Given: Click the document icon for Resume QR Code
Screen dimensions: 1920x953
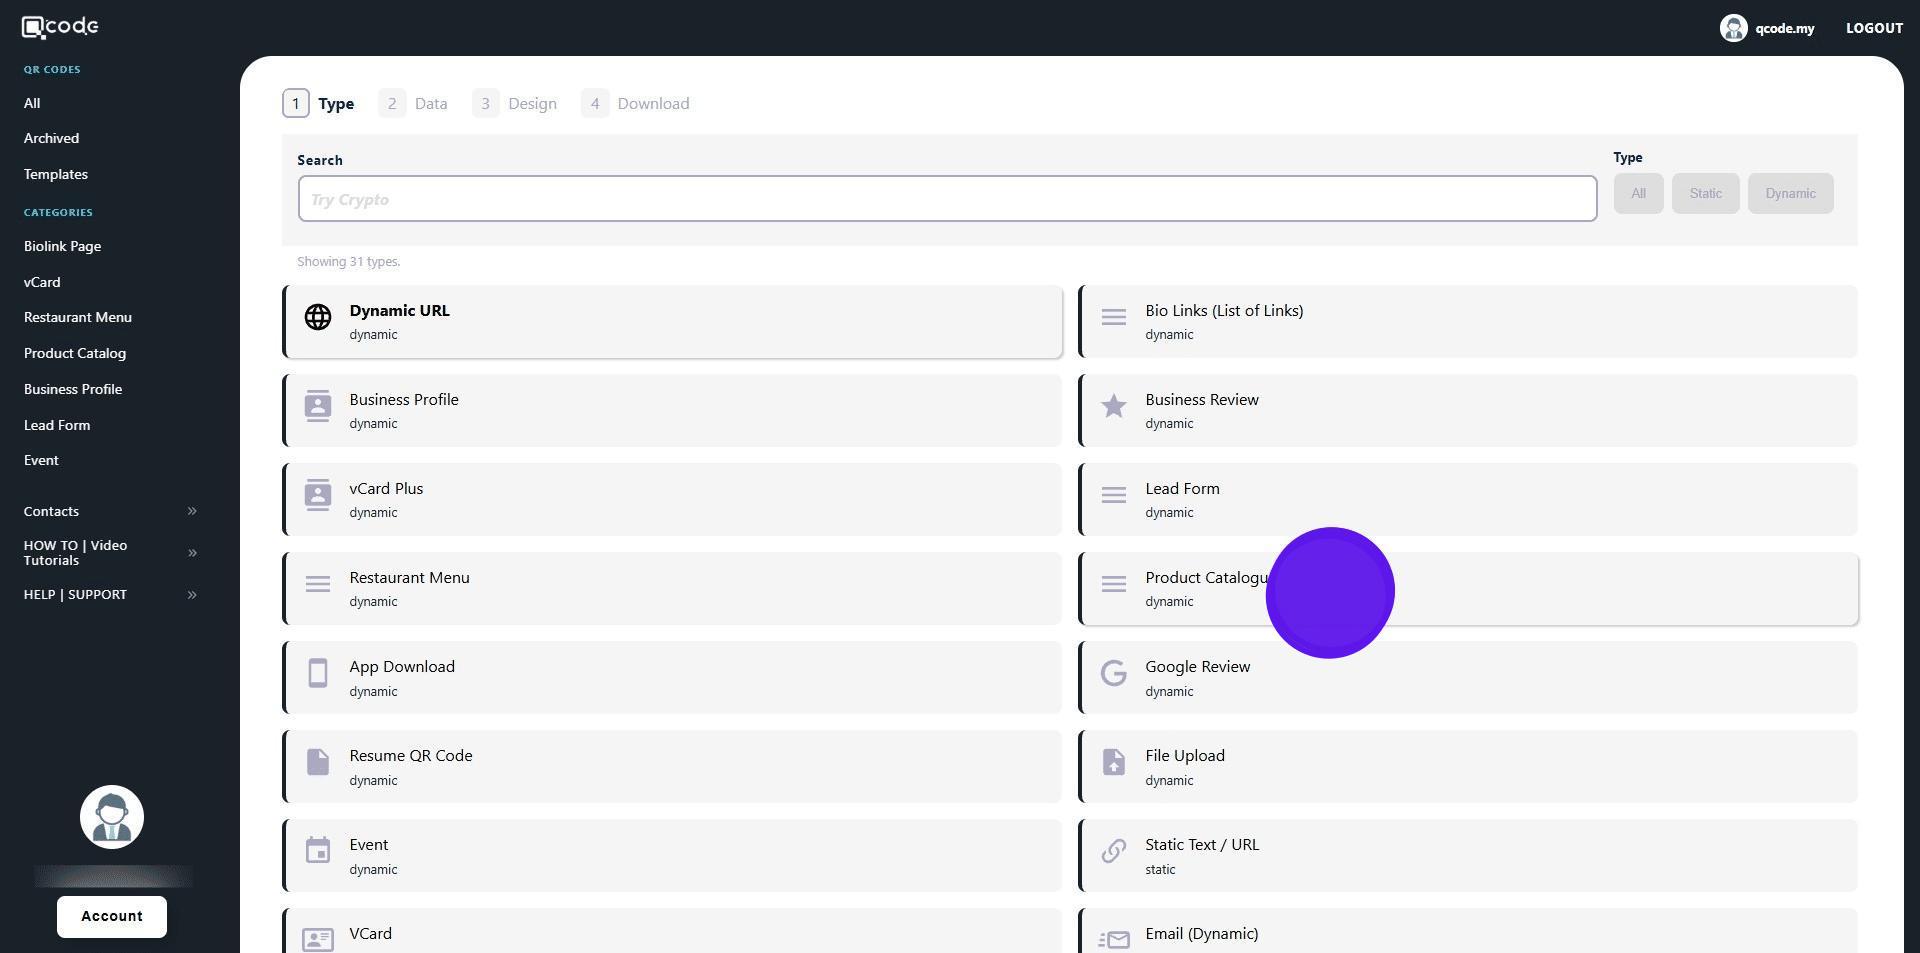Looking at the screenshot, I should click(x=318, y=762).
